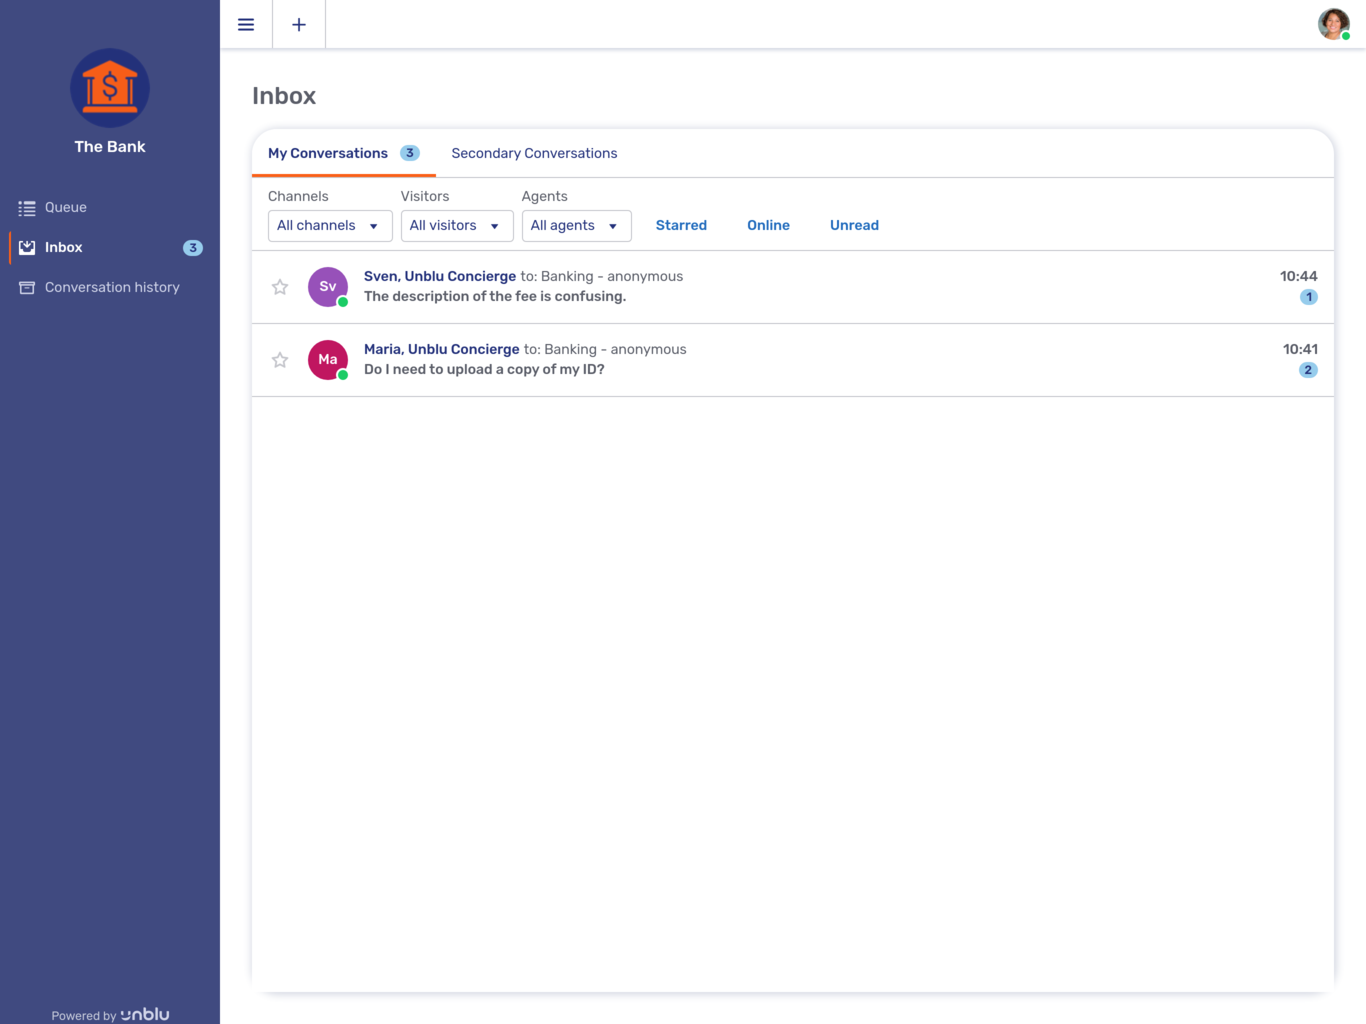Filter conversations by Starred

[681, 225]
